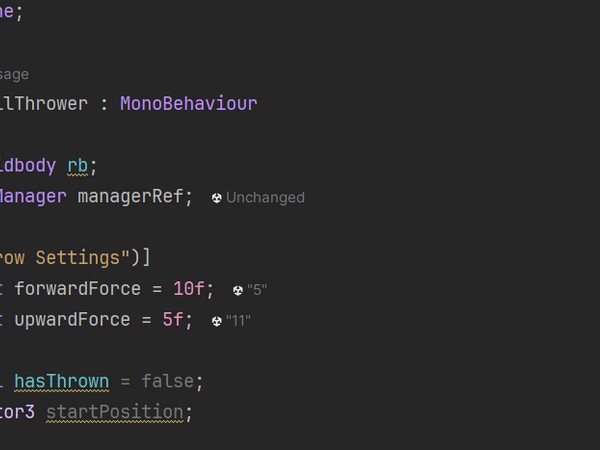Click the "11" serialized value hint

(x=238, y=321)
